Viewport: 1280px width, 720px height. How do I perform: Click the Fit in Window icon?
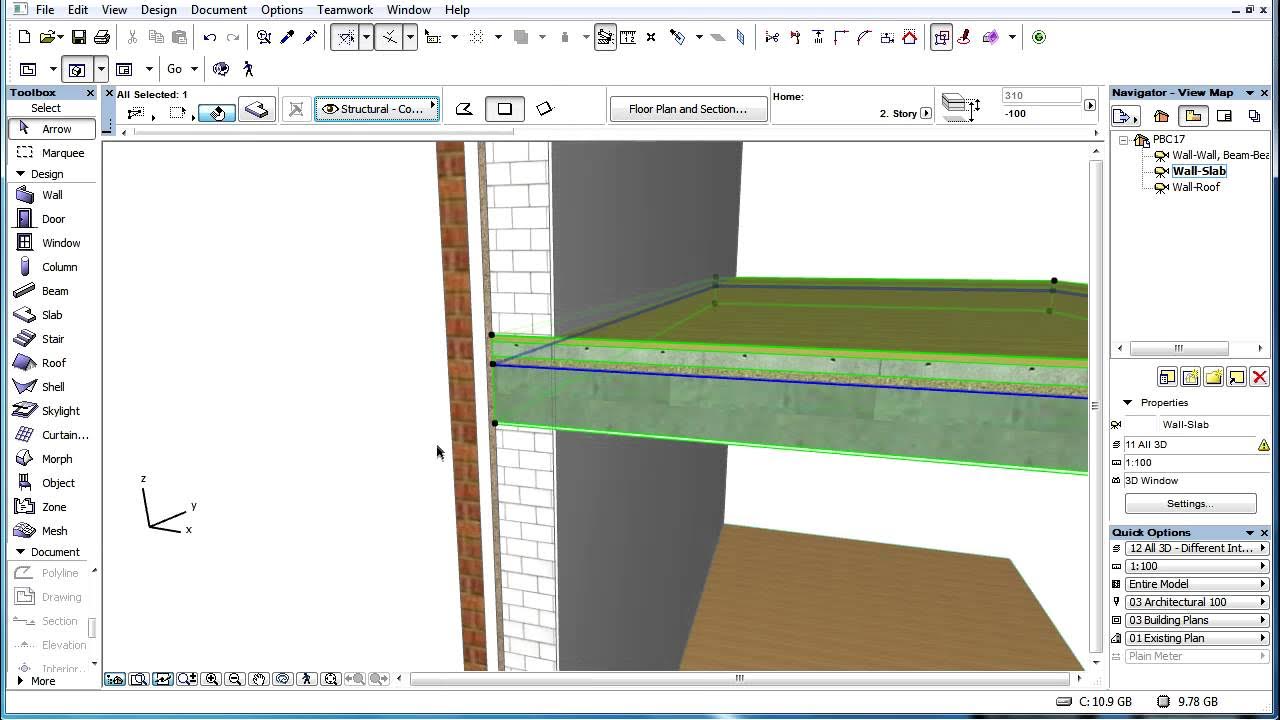[x=331, y=679]
